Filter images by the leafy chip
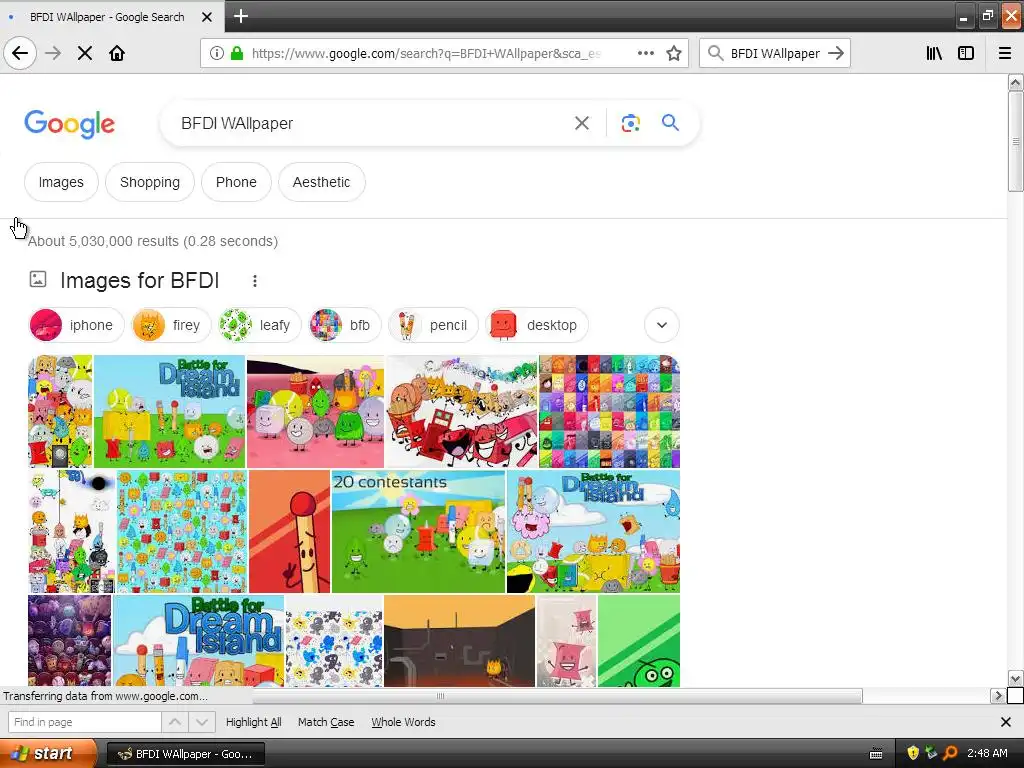This screenshot has width=1024, height=768. tap(259, 325)
